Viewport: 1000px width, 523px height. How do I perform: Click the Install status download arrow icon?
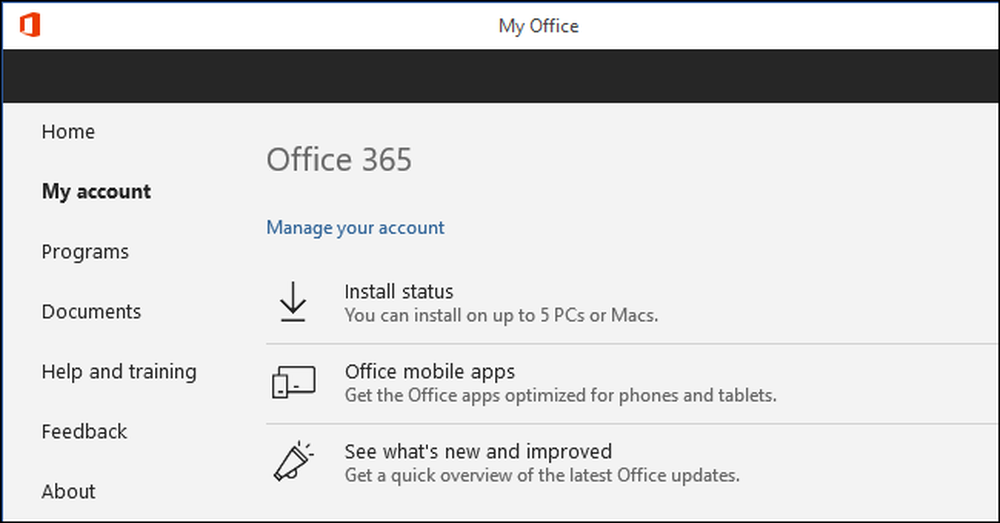(293, 302)
